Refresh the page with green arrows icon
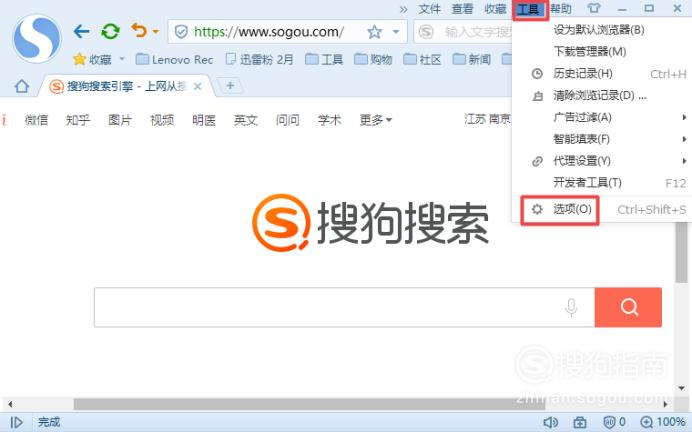 tap(110, 31)
